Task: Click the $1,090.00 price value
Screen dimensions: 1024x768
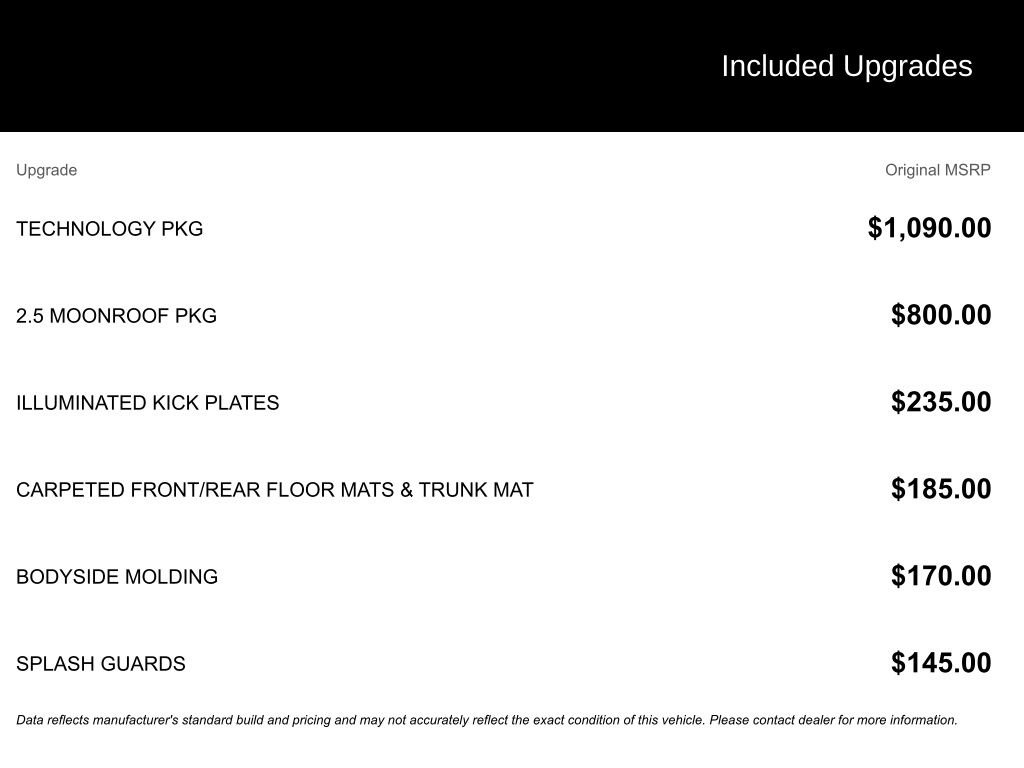Action: point(929,228)
